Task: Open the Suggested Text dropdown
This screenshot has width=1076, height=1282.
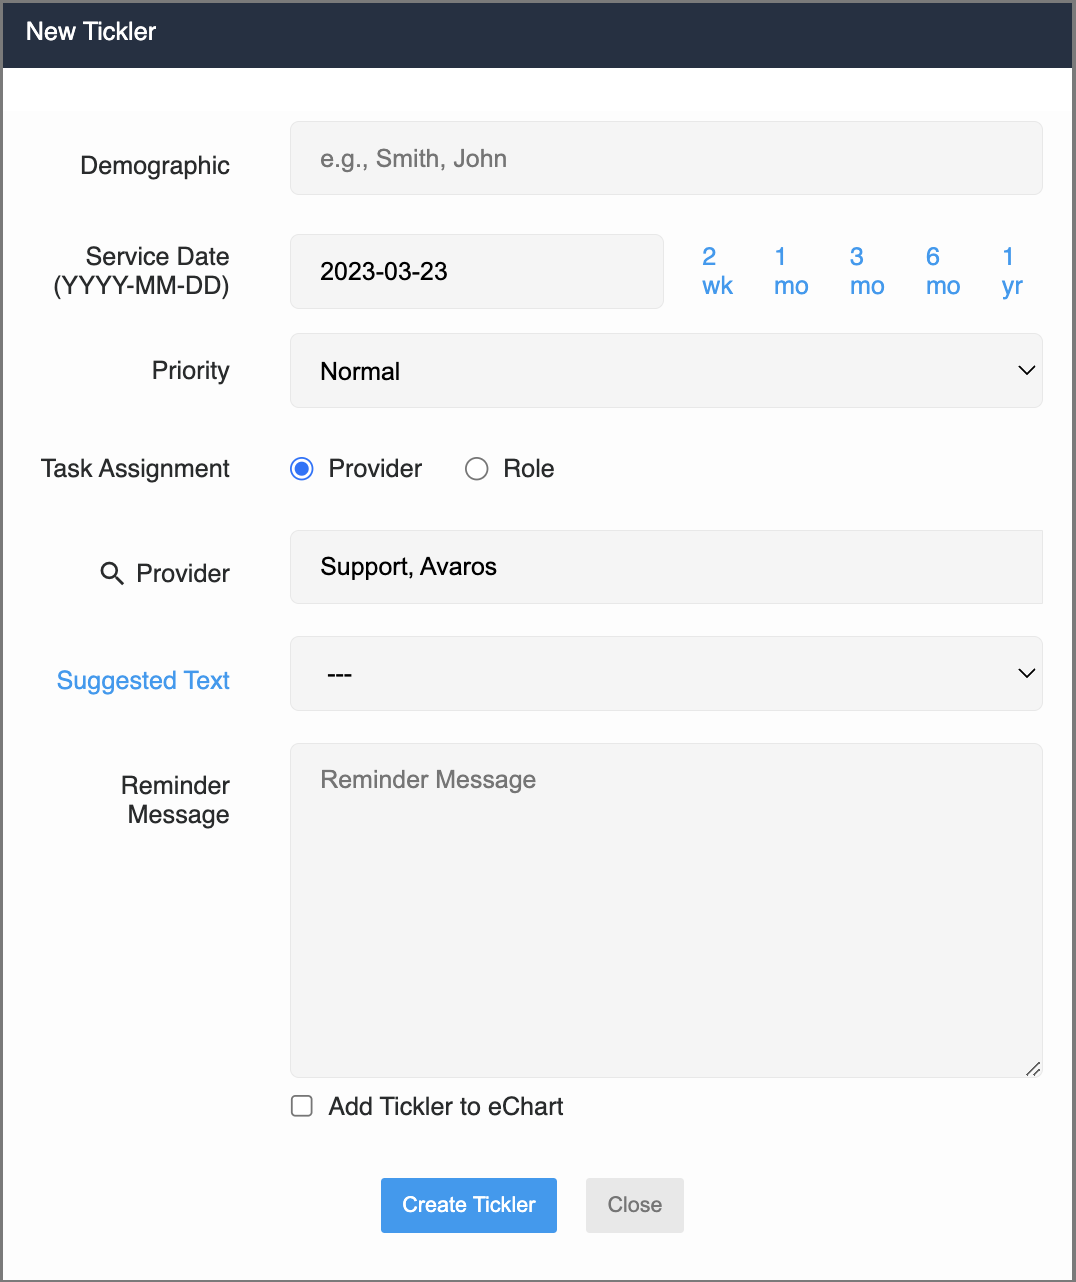Action: click(666, 673)
